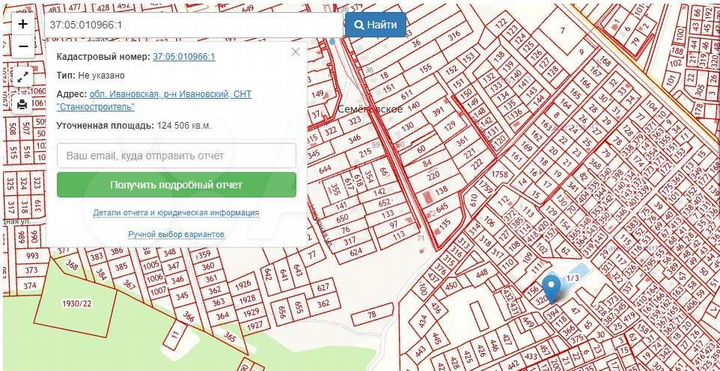Select parcel 450 on the map
The height and width of the screenshot is (371, 720).
(451, 286)
